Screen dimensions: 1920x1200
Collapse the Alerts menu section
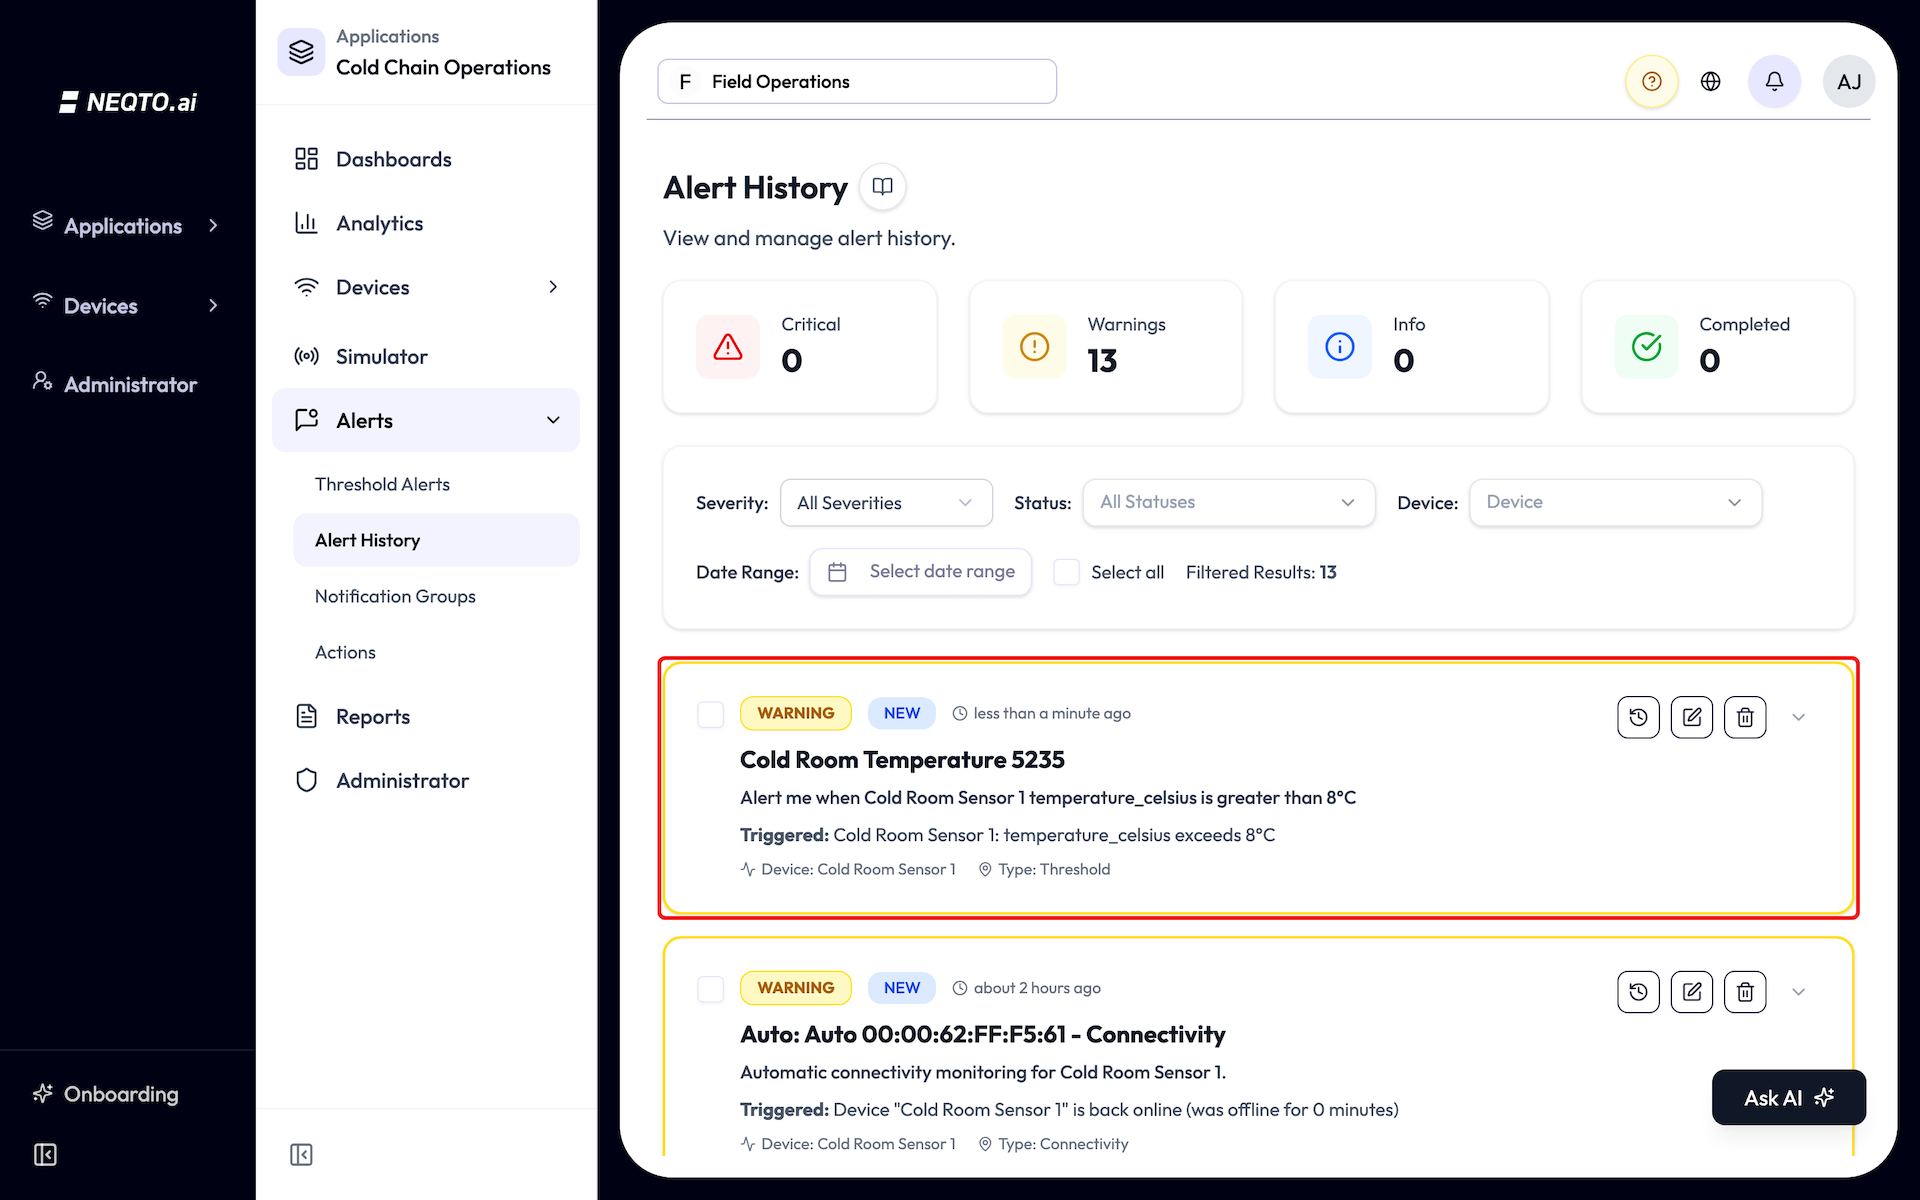(x=426, y=420)
